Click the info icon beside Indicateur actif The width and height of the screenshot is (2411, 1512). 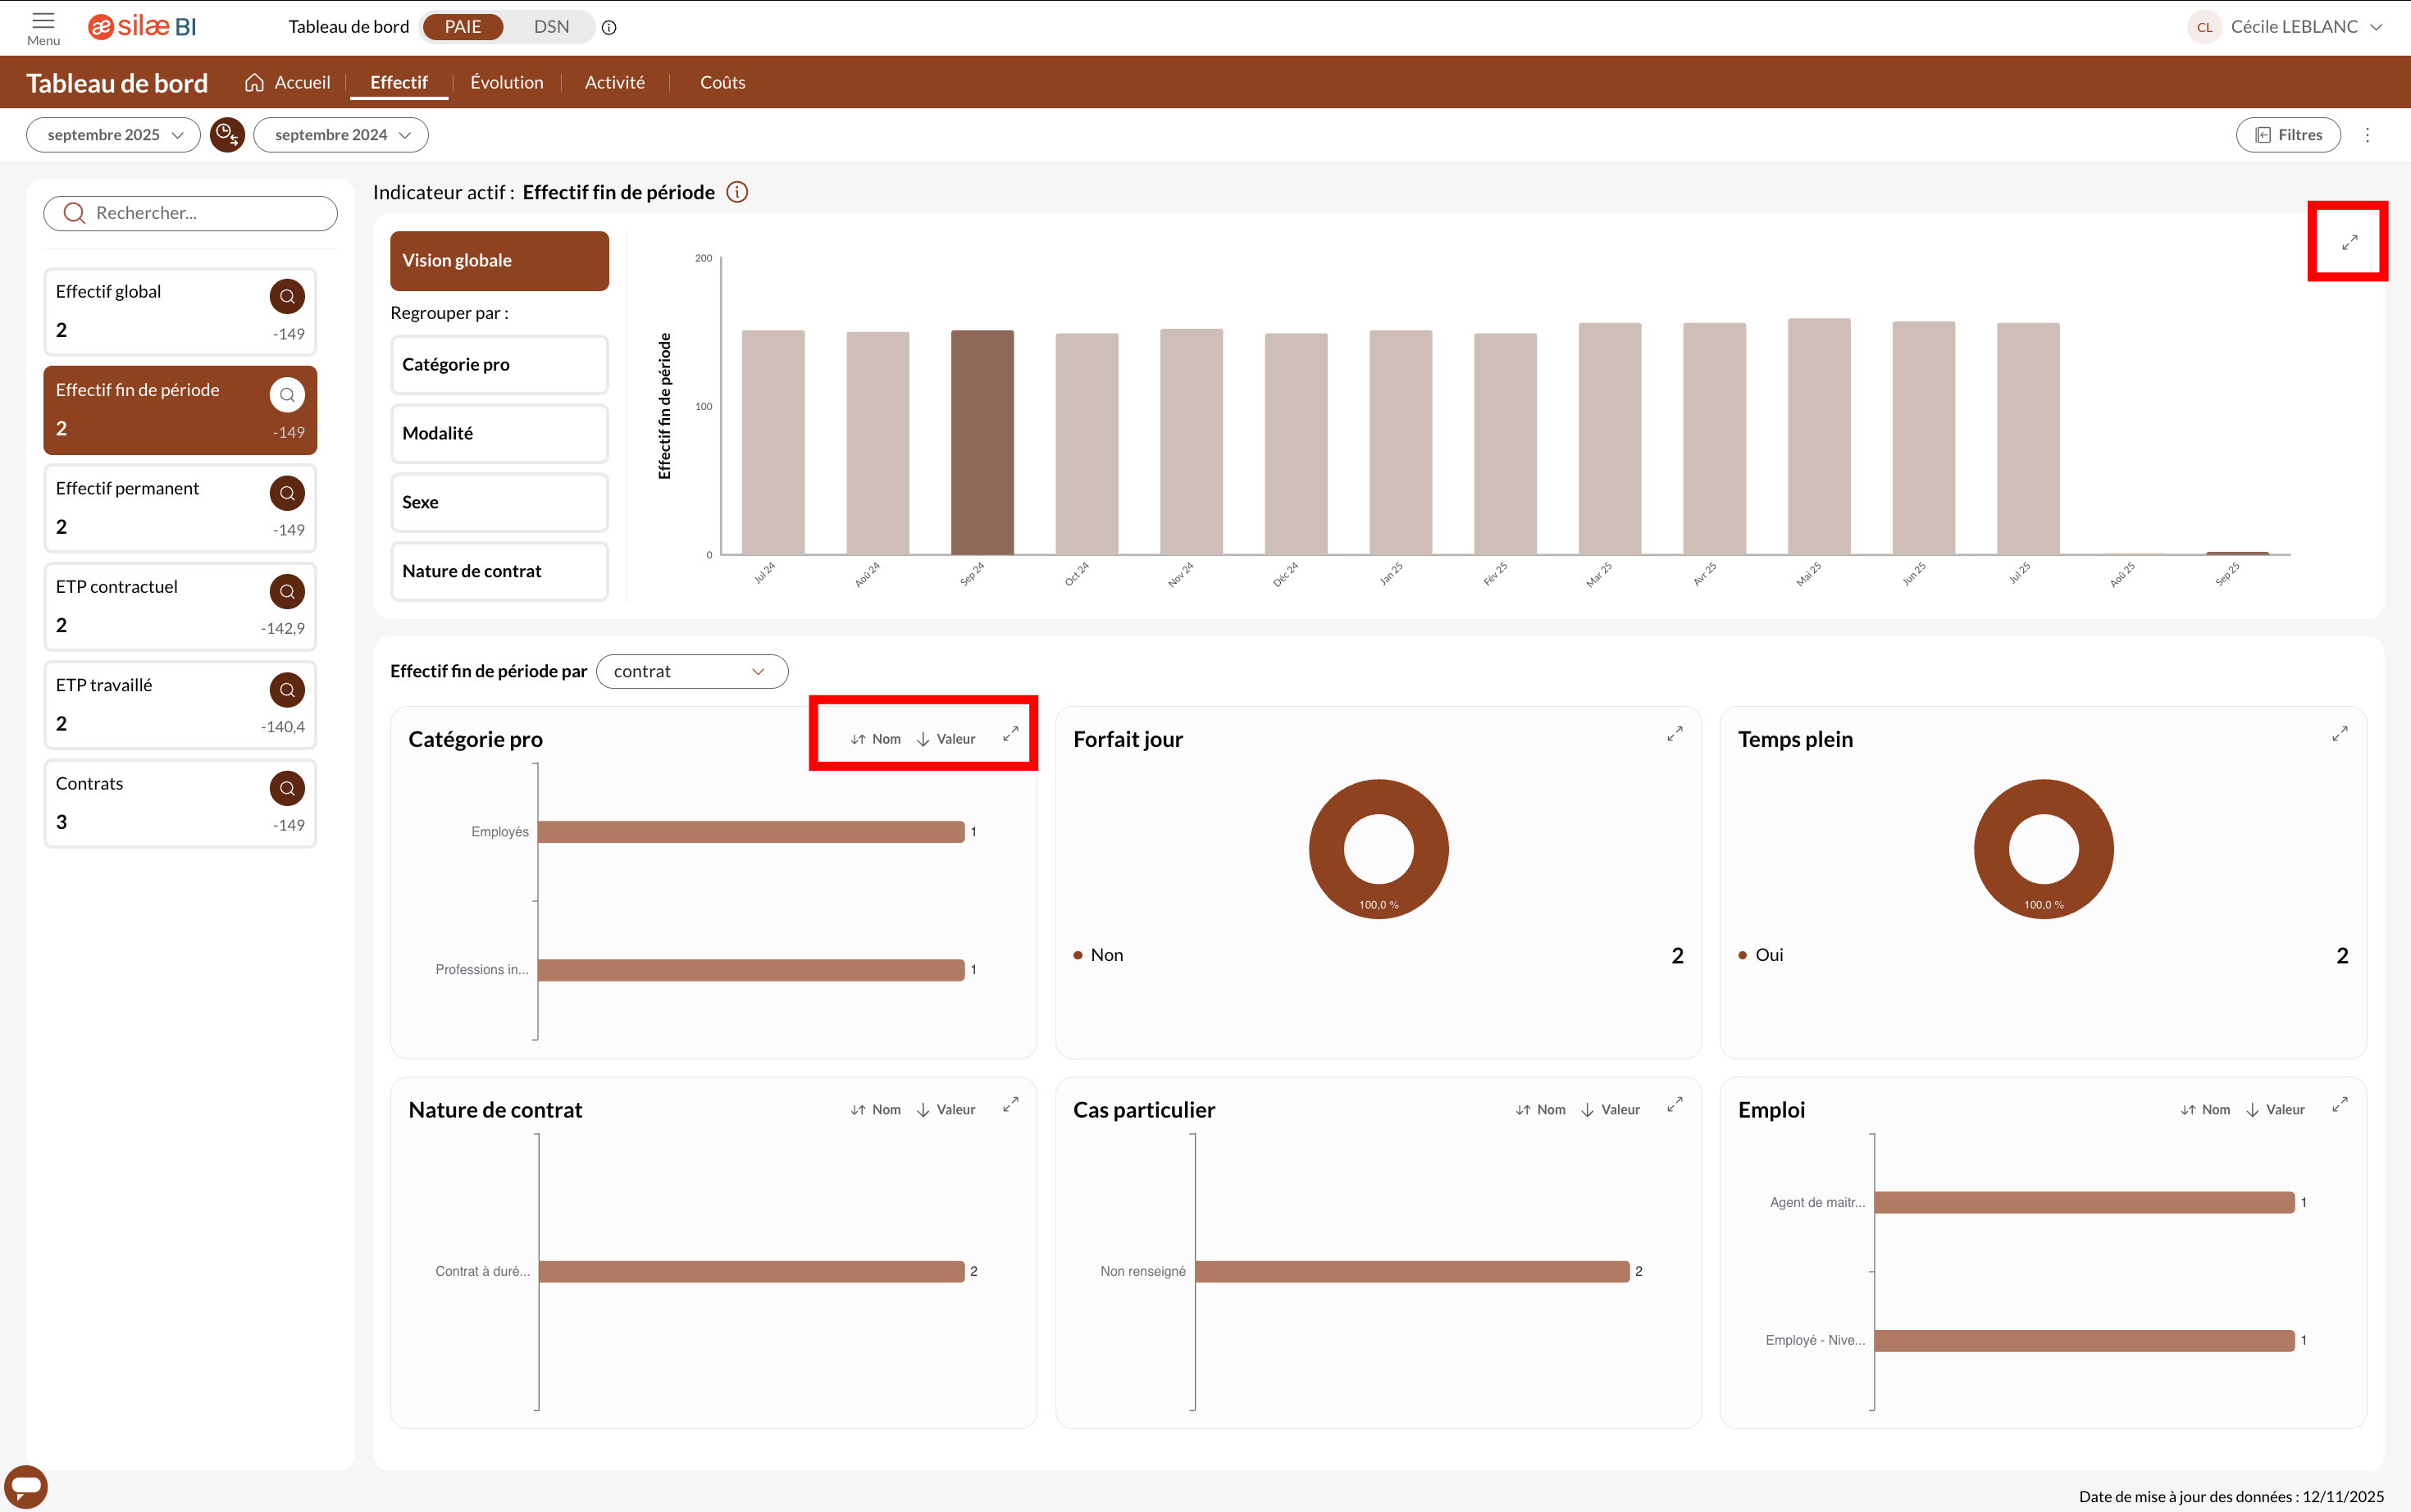coord(737,192)
